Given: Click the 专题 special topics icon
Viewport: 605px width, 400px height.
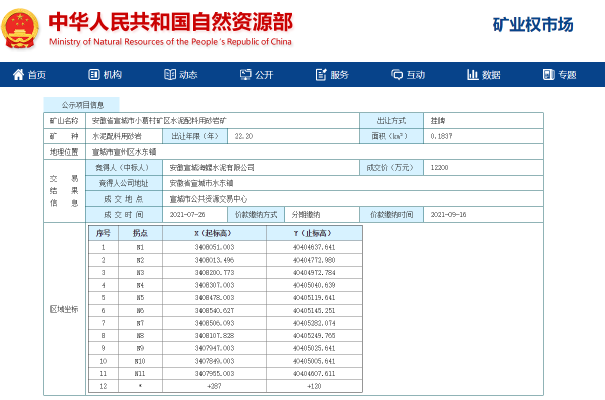Looking at the screenshot, I should tap(548, 75).
